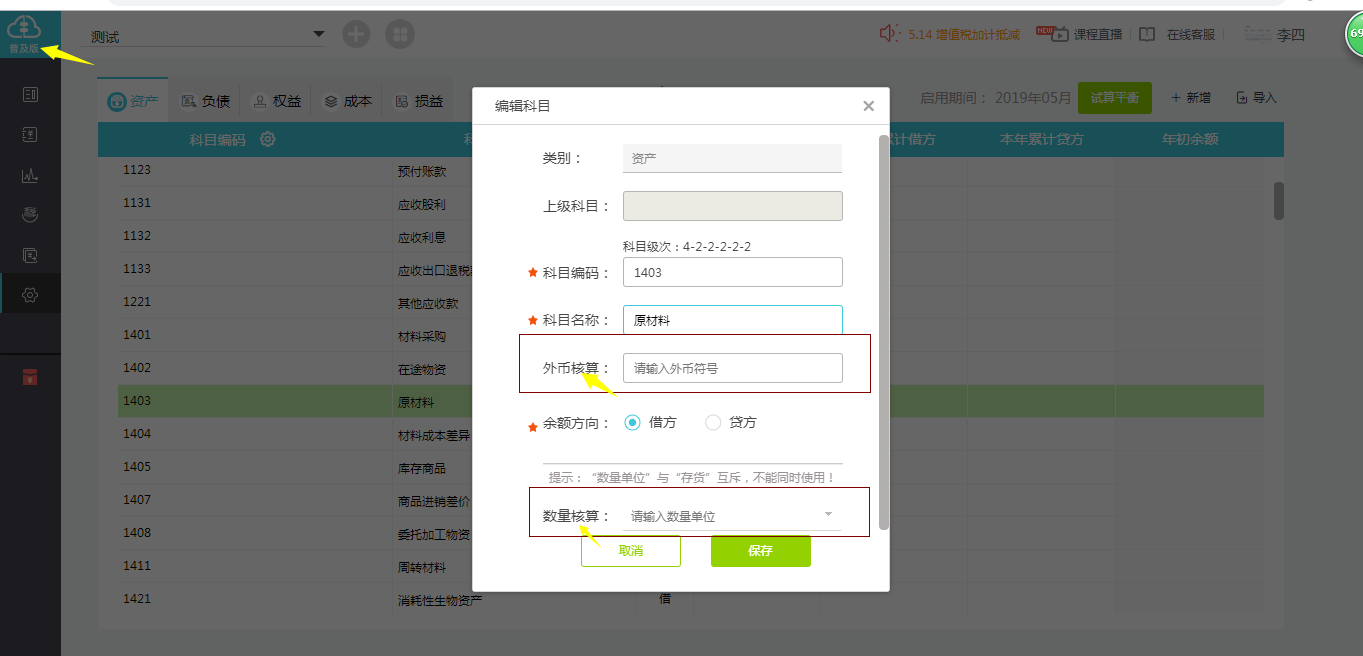Select the 借方 radio button

click(632, 423)
